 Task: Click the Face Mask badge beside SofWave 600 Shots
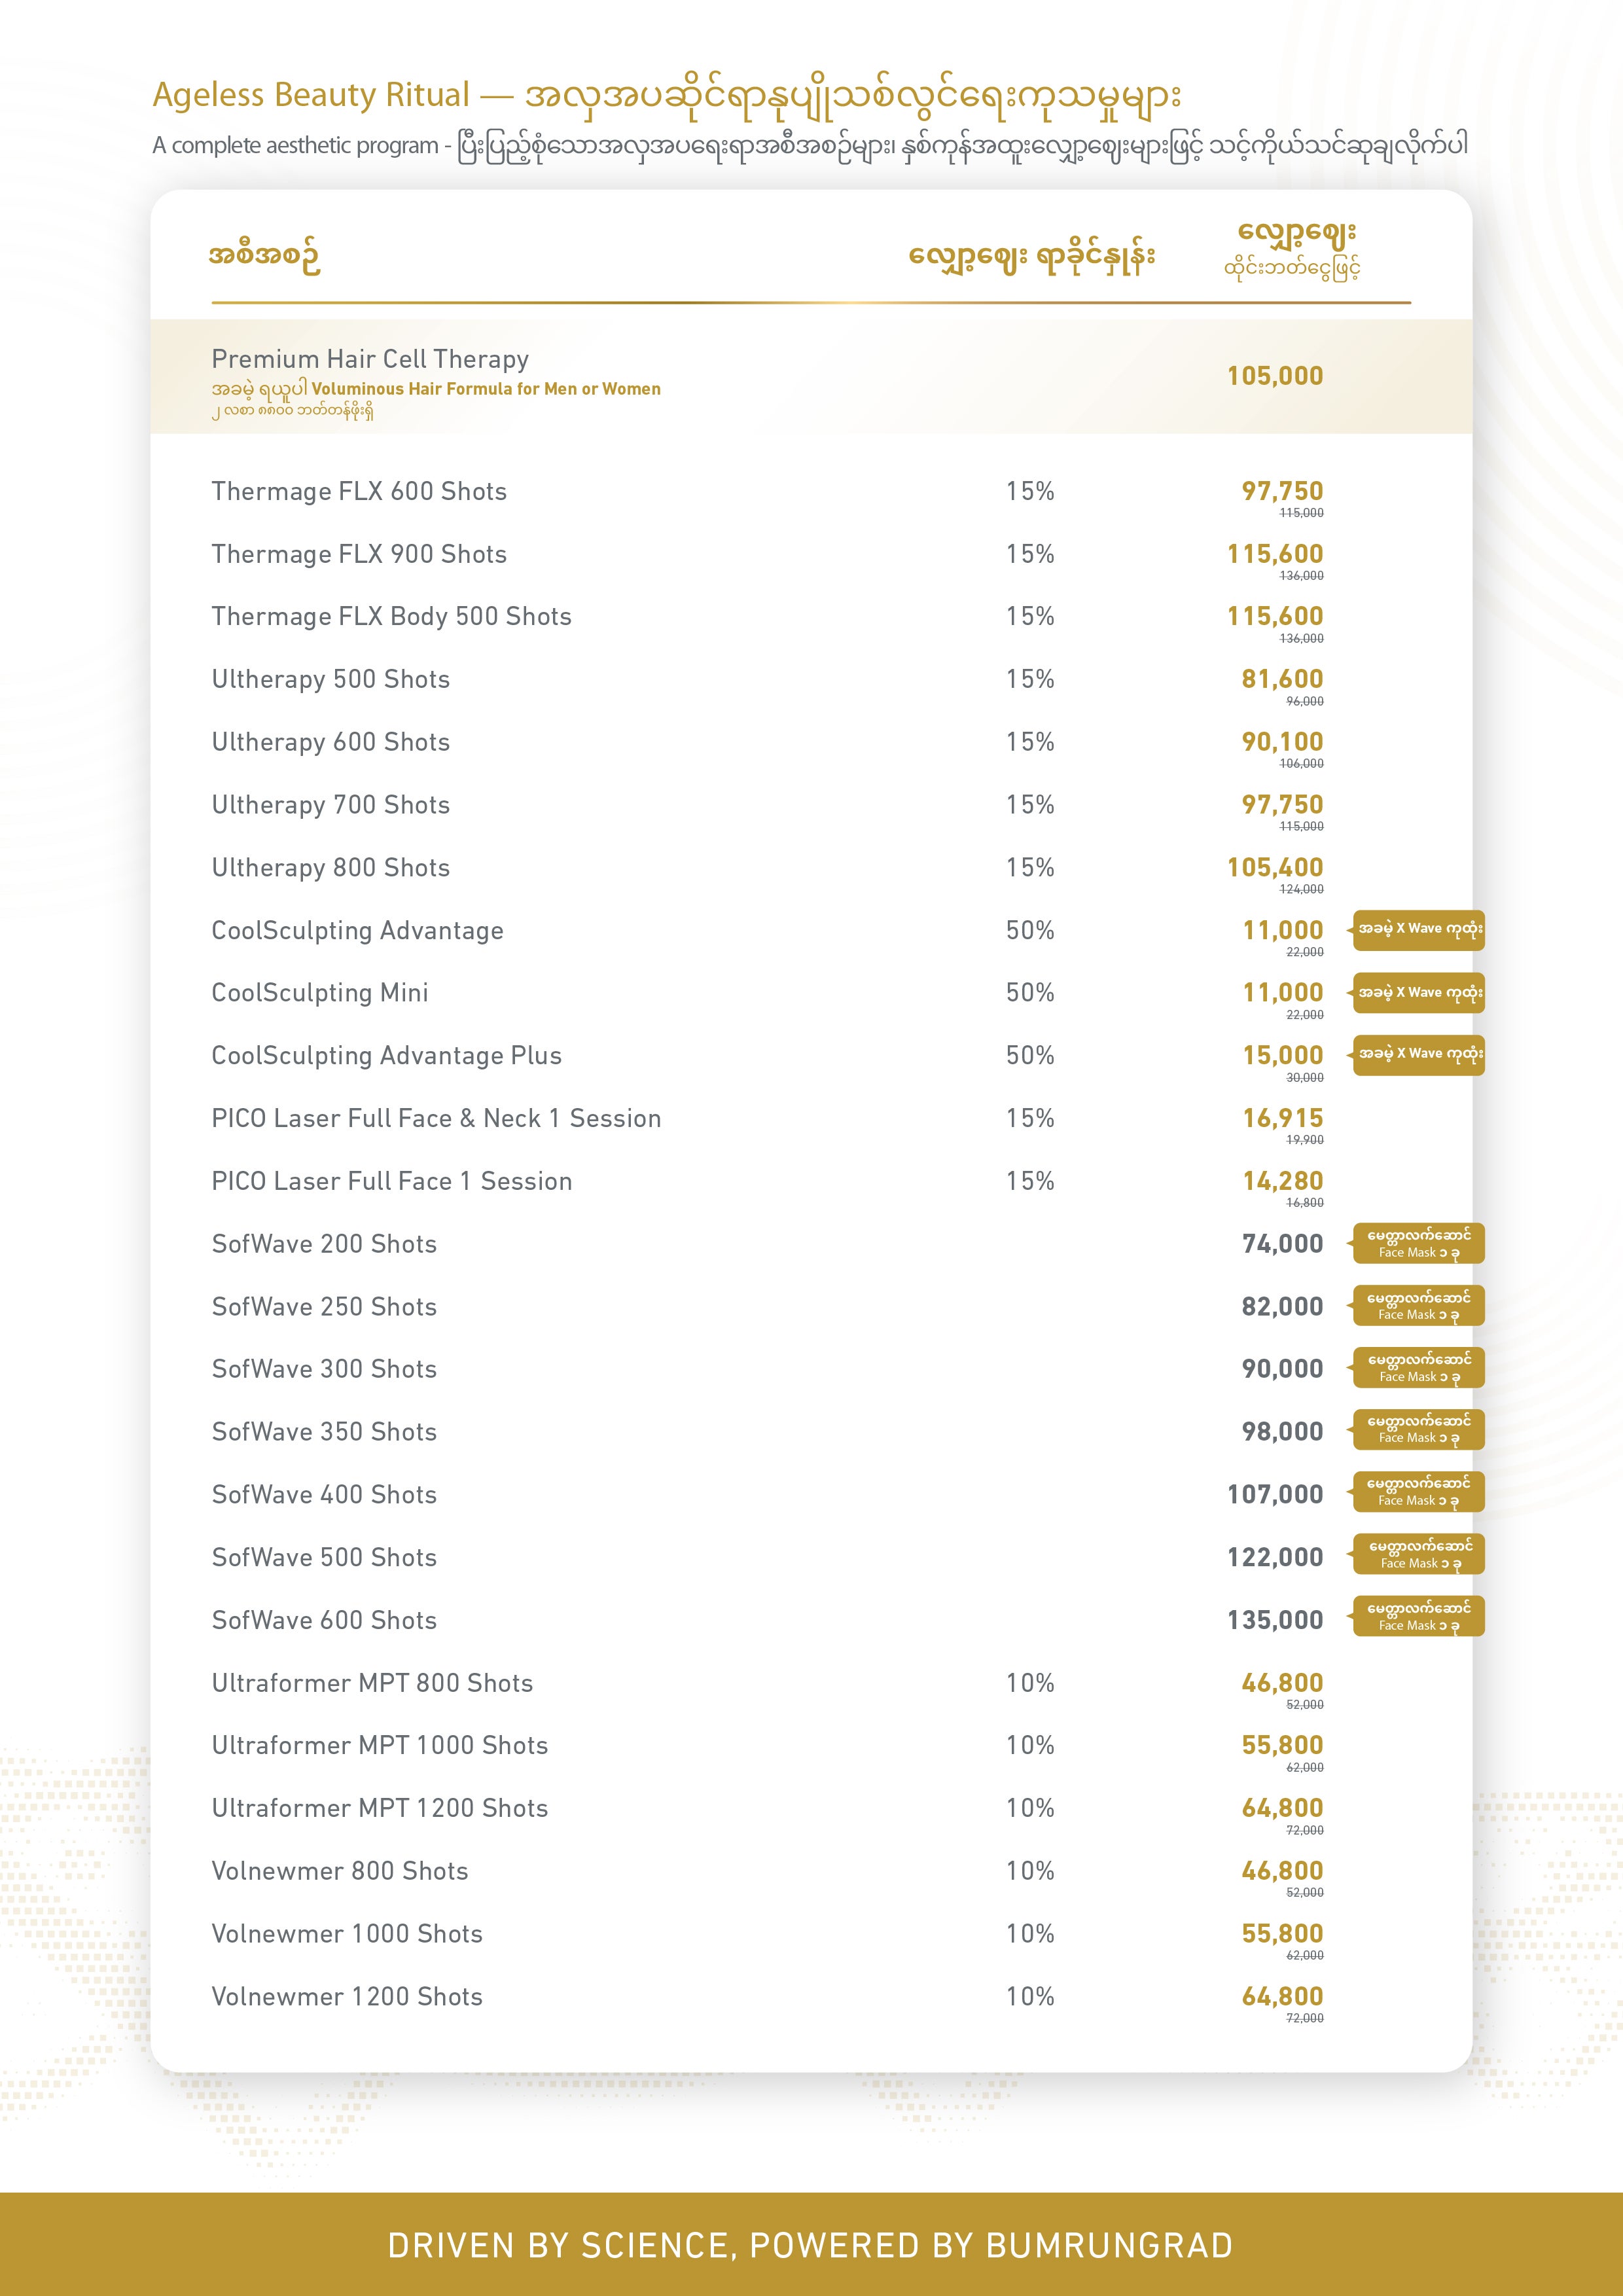tap(1418, 1617)
